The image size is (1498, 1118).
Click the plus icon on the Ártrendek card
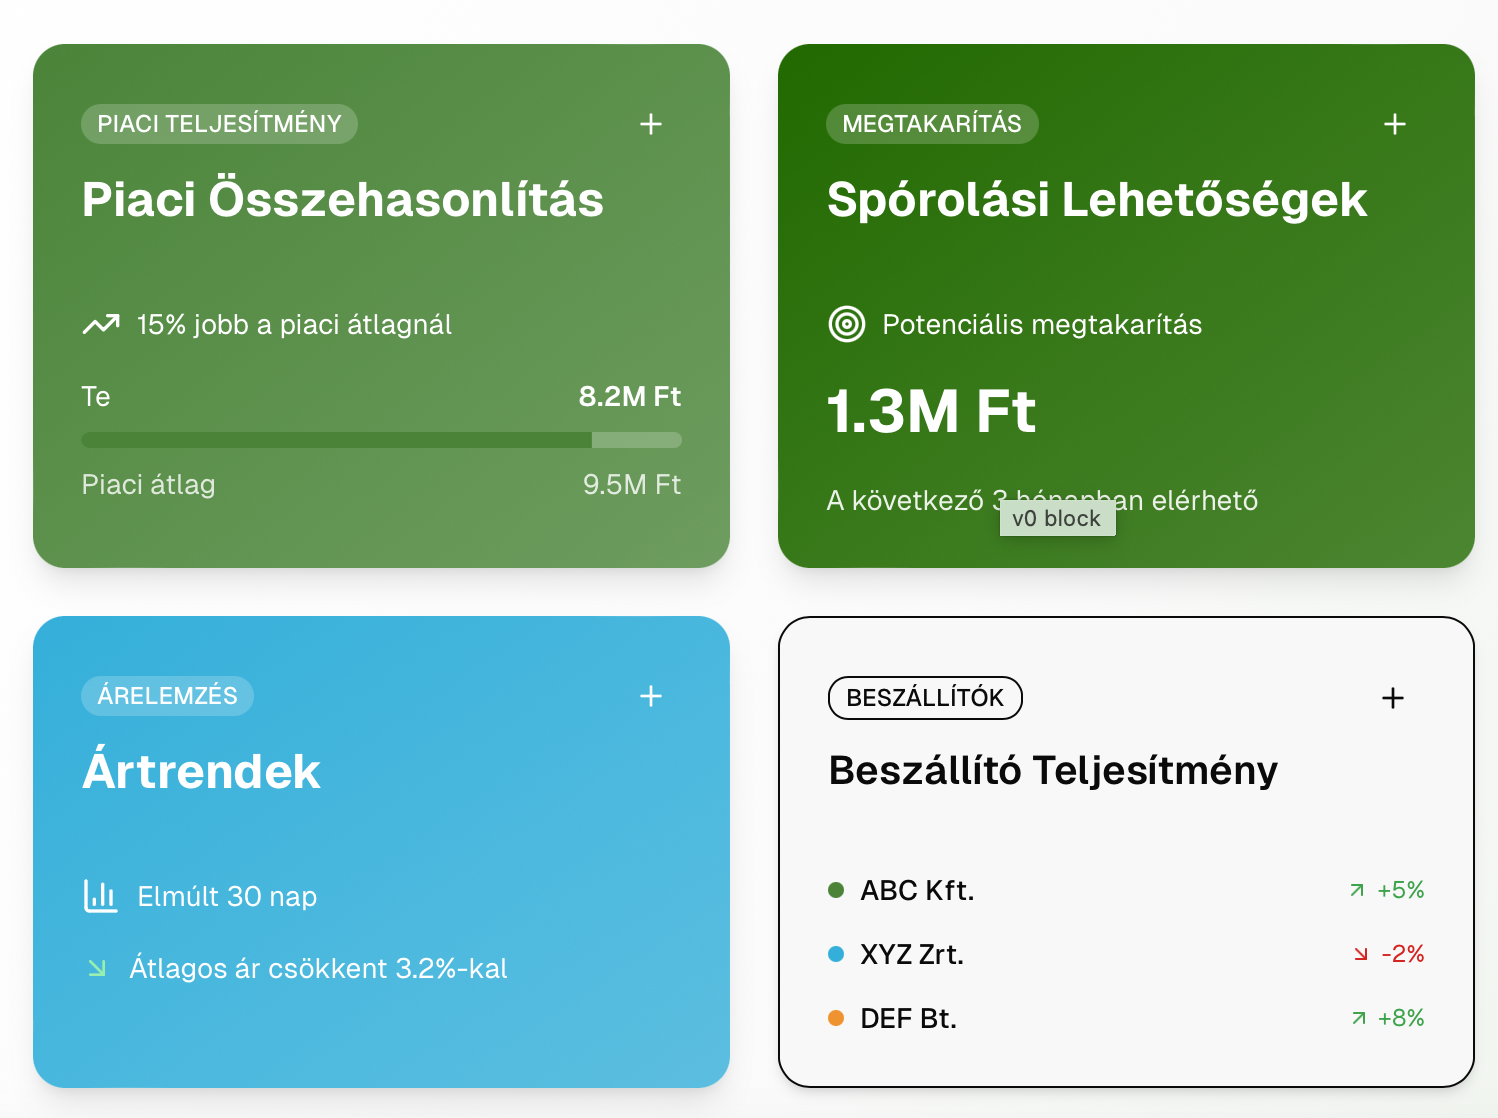pyautogui.click(x=651, y=696)
